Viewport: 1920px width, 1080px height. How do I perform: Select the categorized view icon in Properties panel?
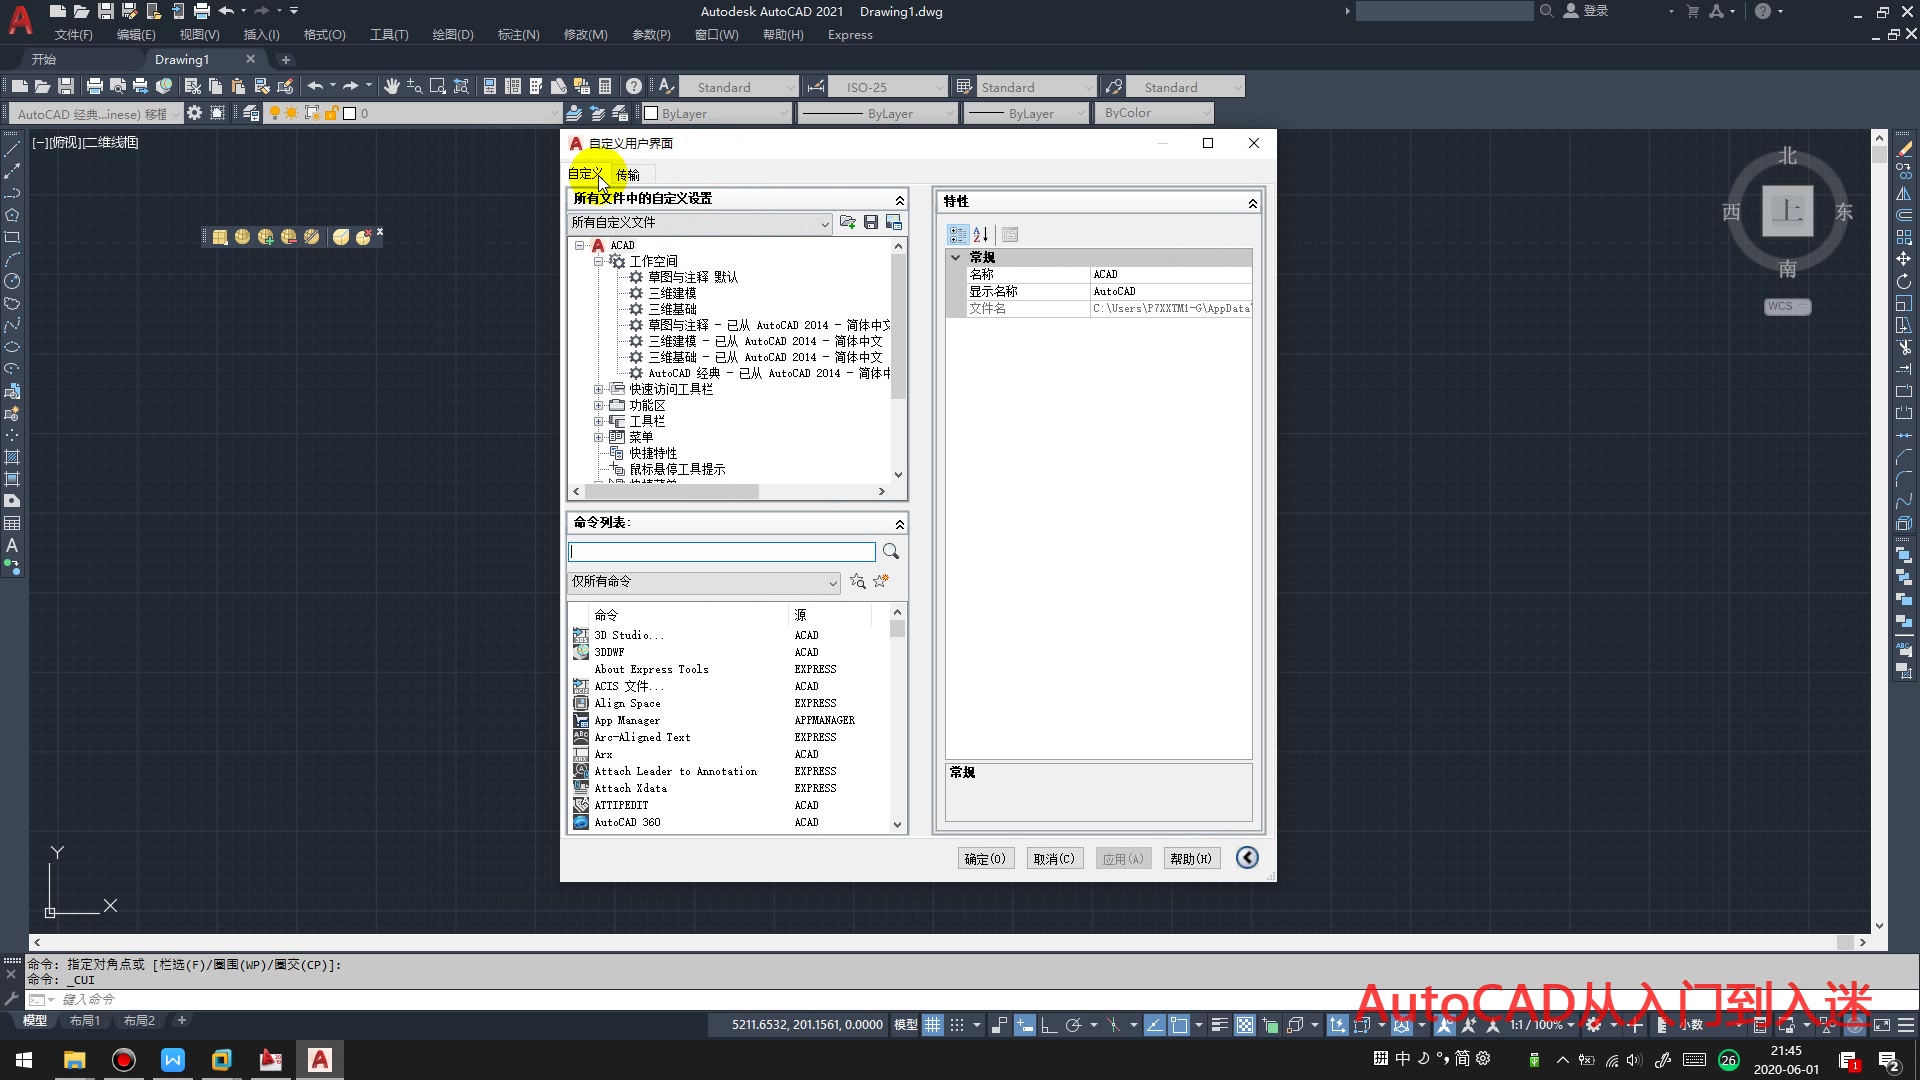957,234
